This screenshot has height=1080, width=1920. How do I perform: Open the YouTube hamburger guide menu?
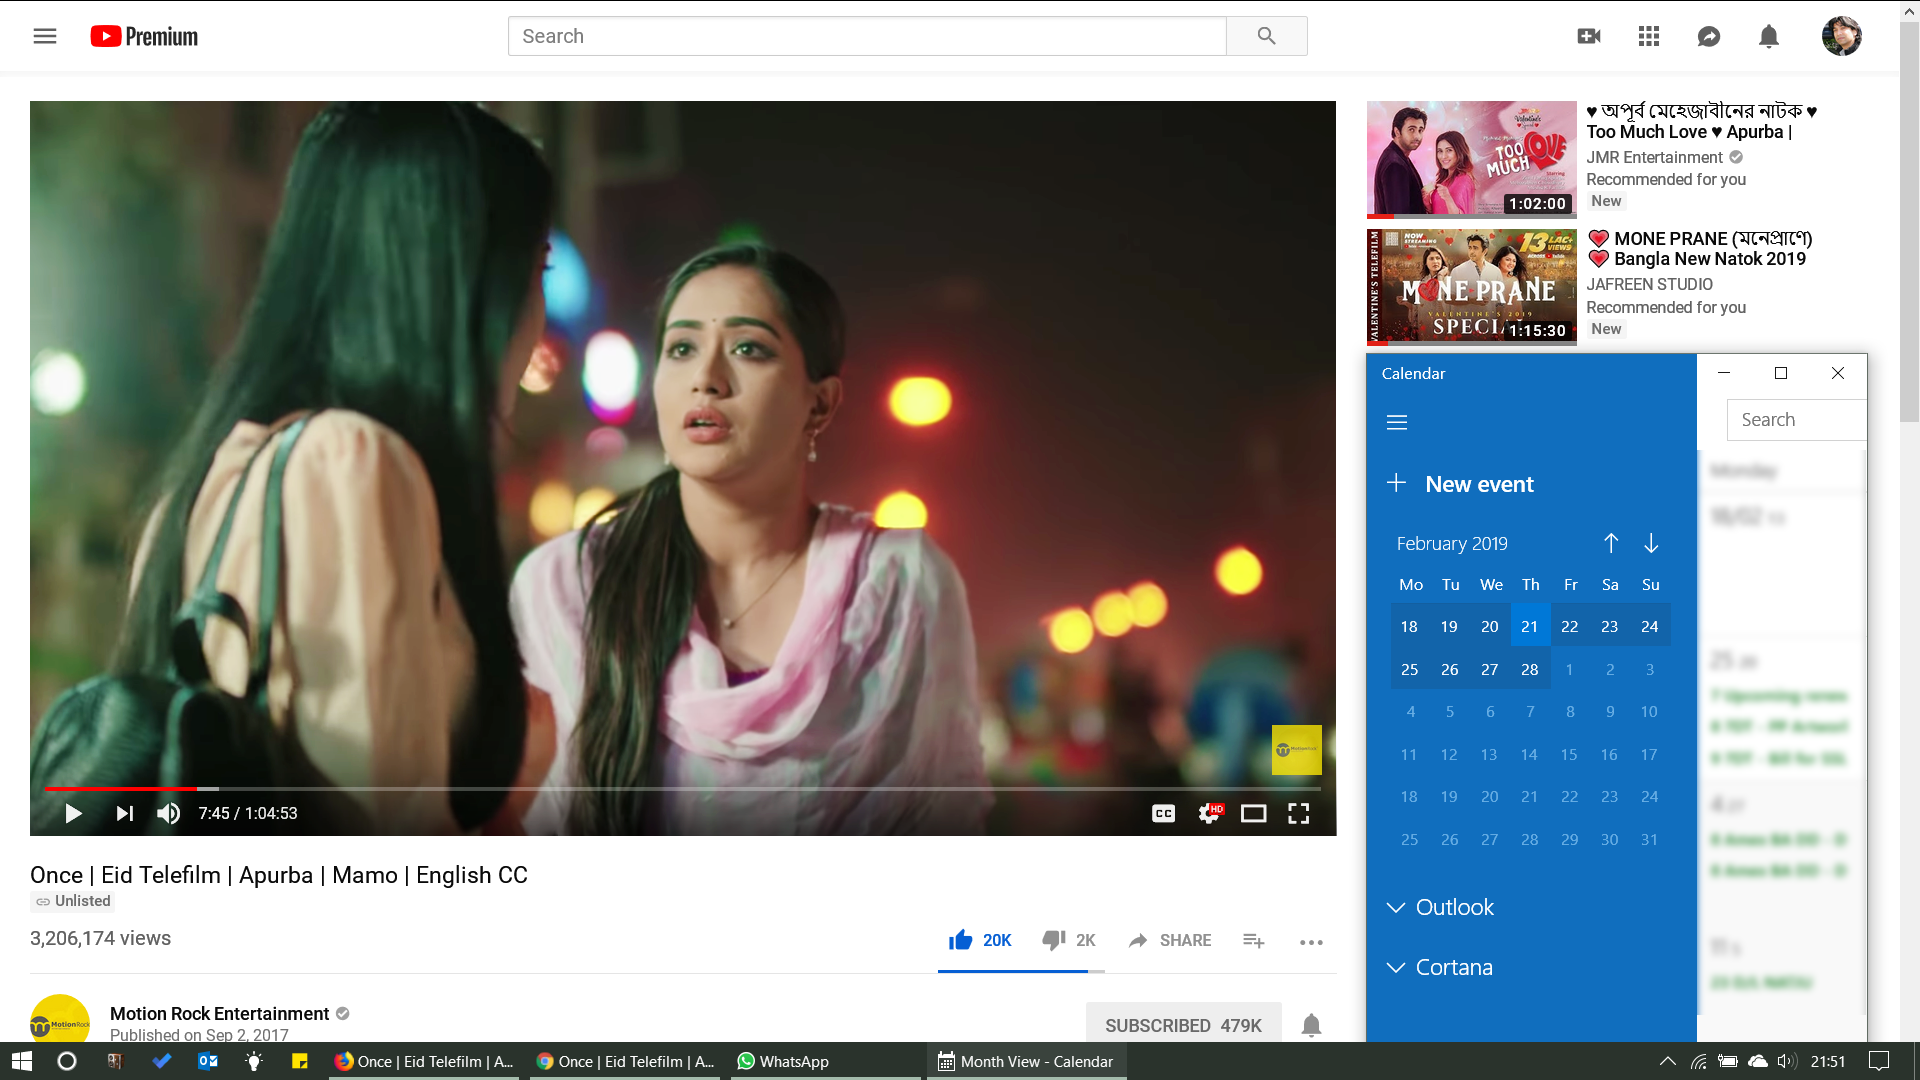pyautogui.click(x=45, y=36)
